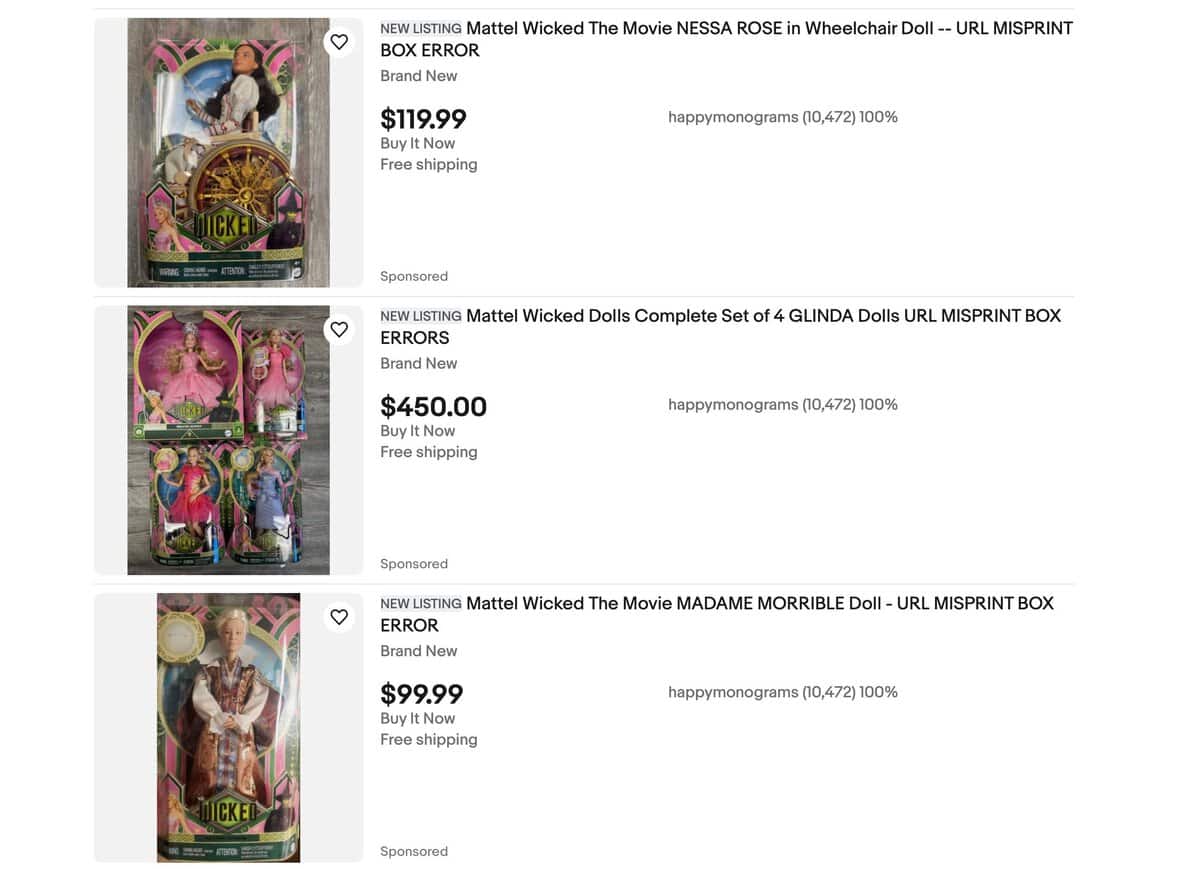Viewport: 1200px width, 869px height.
Task: Save the Nessa Rose doll to watchlist
Action: (x=339, y=42)
